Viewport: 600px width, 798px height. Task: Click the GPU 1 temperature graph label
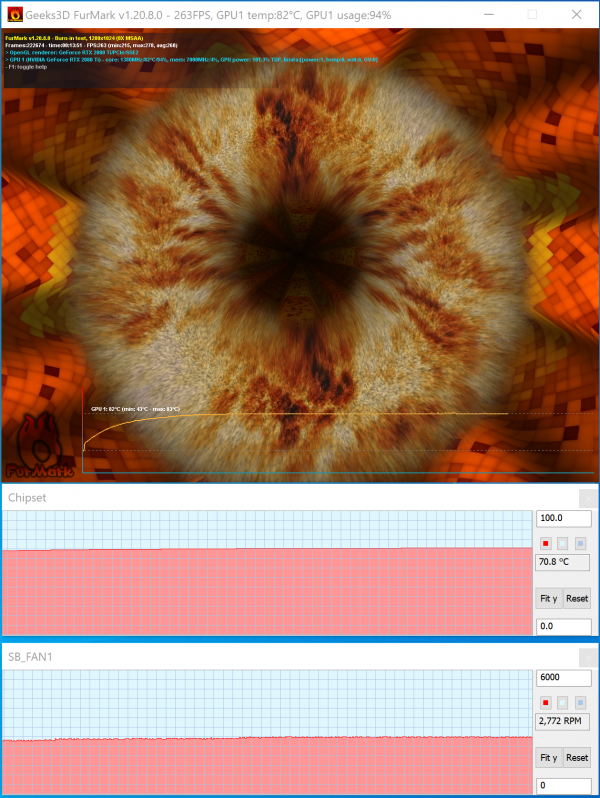tap(135, 409)
